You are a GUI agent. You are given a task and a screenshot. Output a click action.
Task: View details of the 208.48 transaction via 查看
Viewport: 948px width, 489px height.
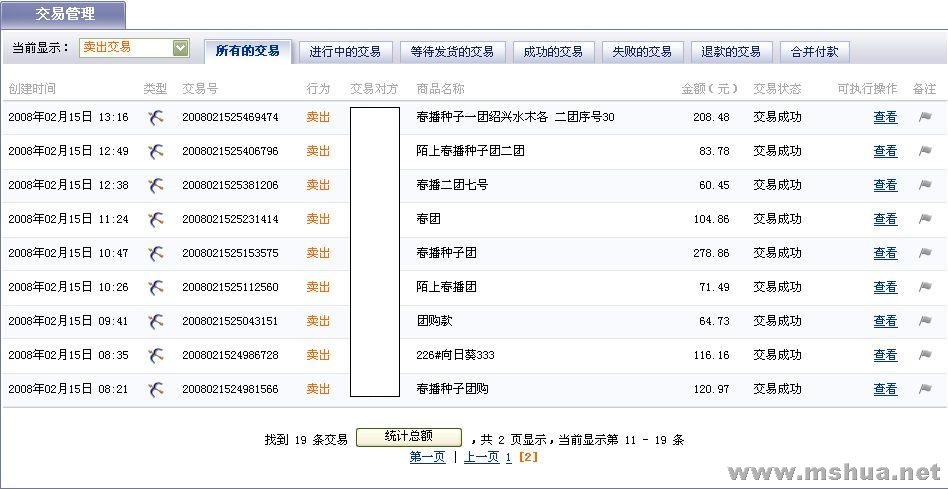coord(885,117)
